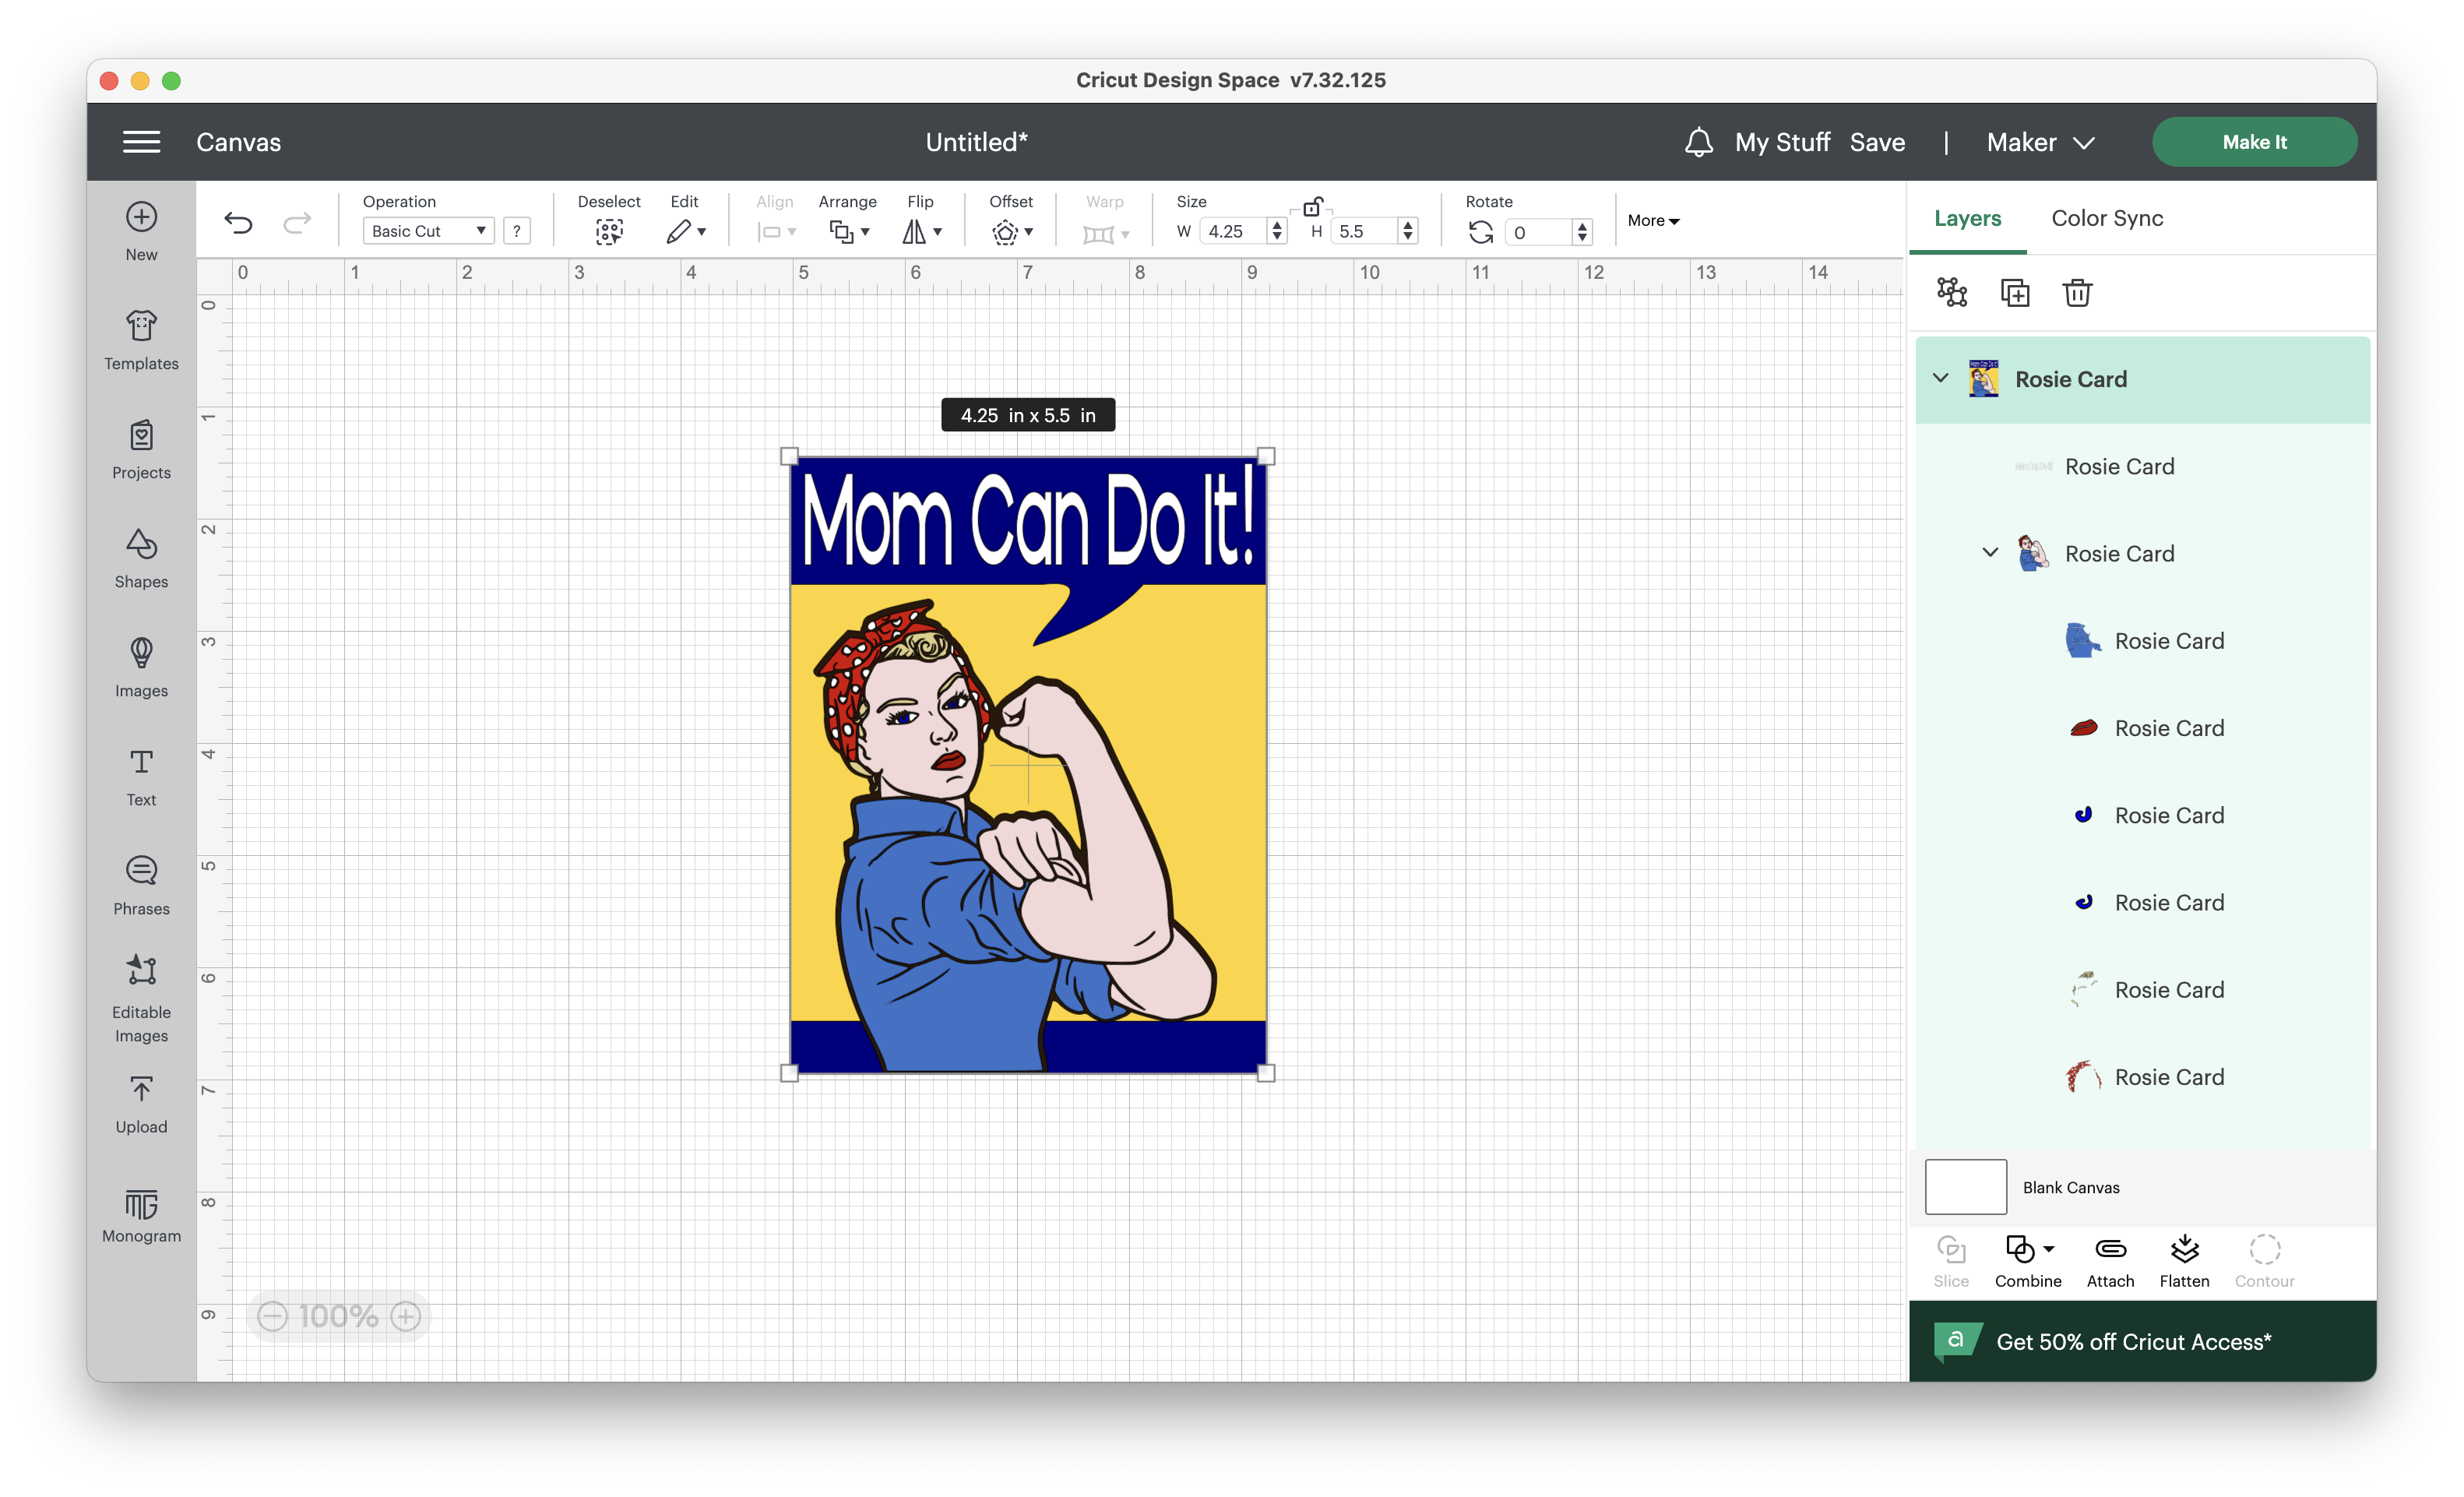Click the width value input field
This screenshot has height=1497, width=2464.
1237,230
